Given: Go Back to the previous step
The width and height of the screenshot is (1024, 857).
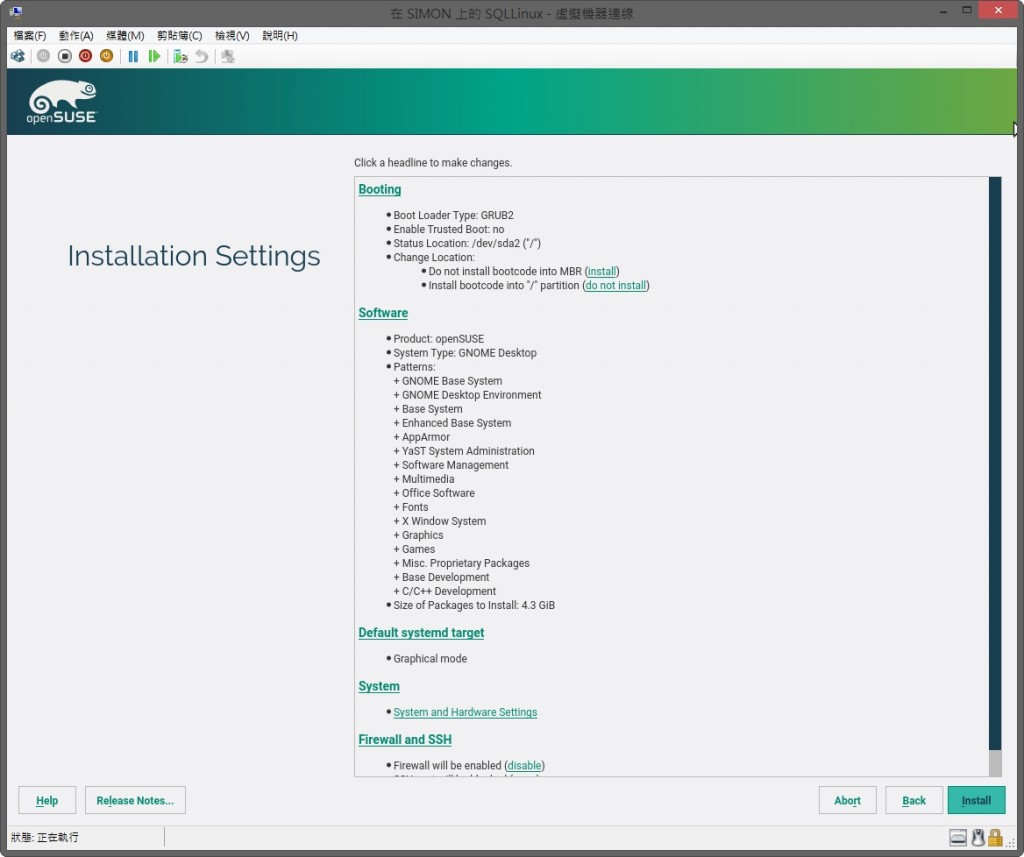Looking at the screenshot, I should (x=914, y=800).
